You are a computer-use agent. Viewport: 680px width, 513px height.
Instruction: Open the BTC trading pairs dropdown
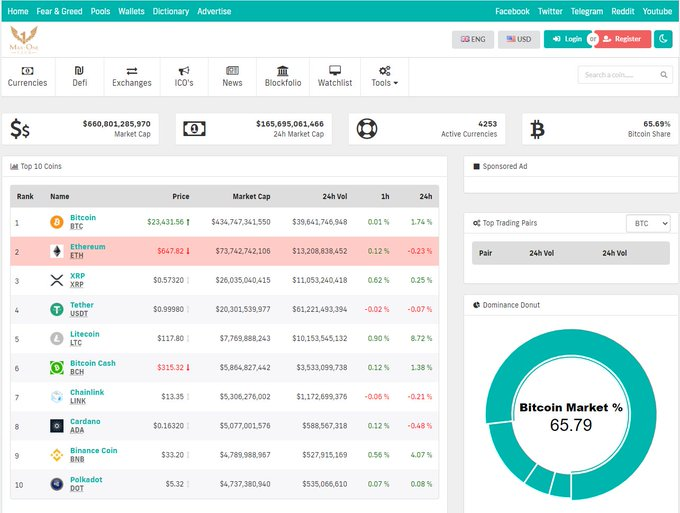pyautogui.click(x=648, y=223)
